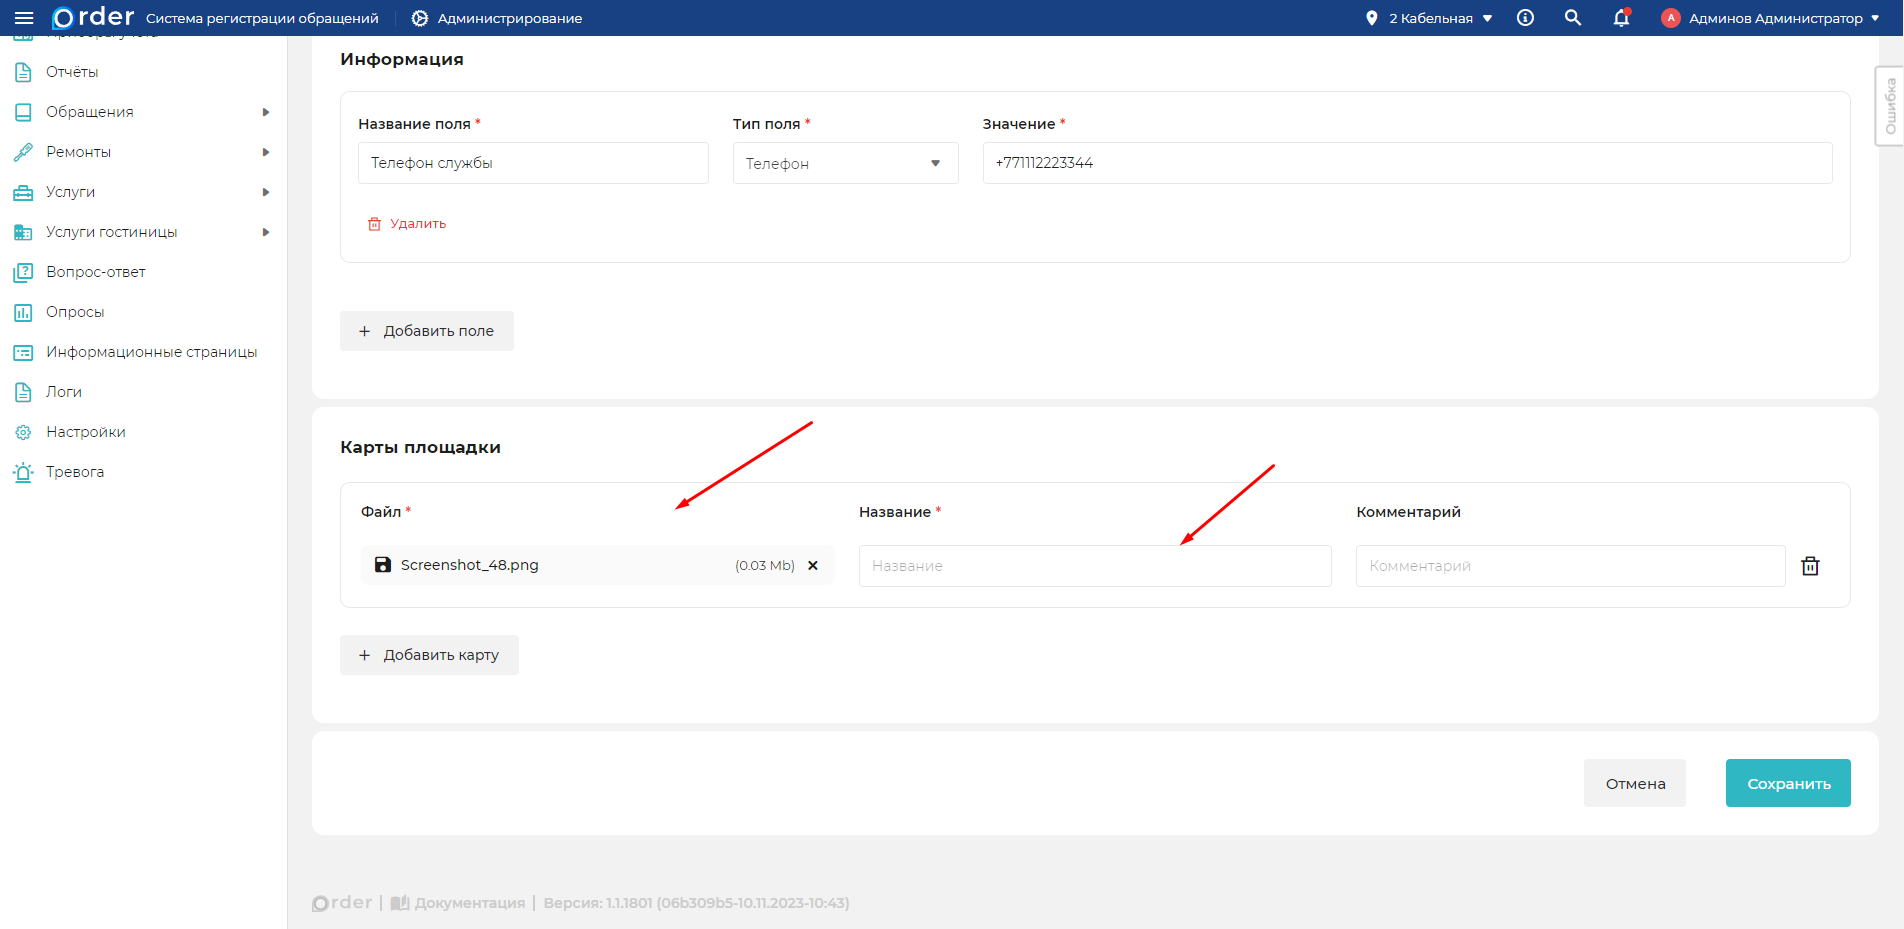Expand the Ремонты submenu arrow

click(266, 152)
